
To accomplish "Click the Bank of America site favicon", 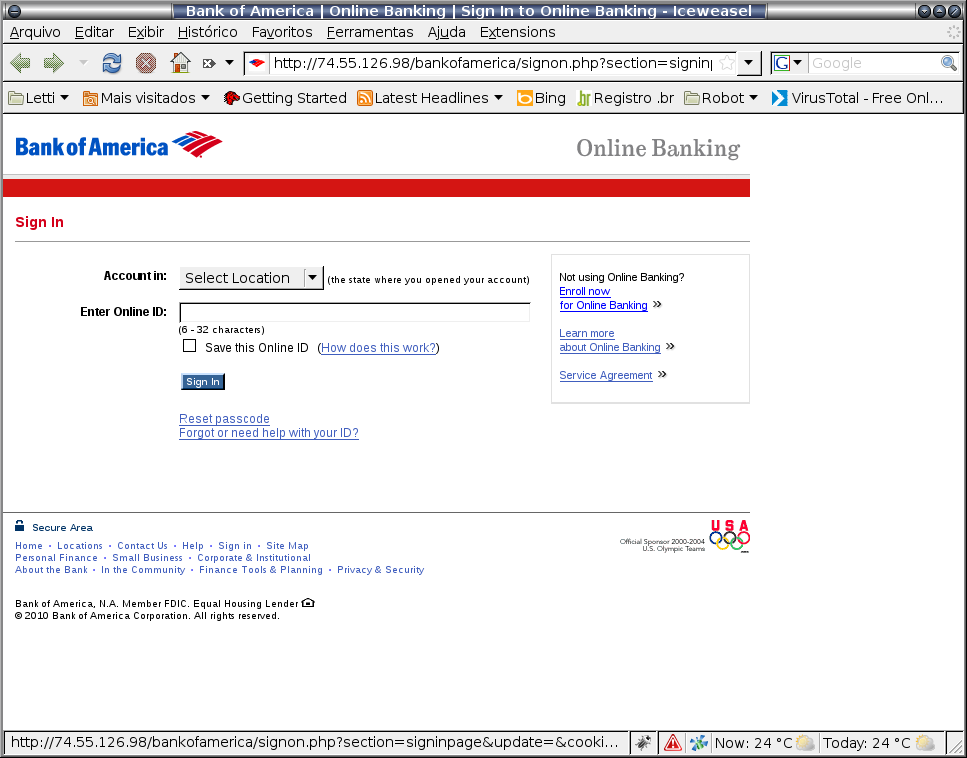I will pyautogui.click(x=257, y=63).
